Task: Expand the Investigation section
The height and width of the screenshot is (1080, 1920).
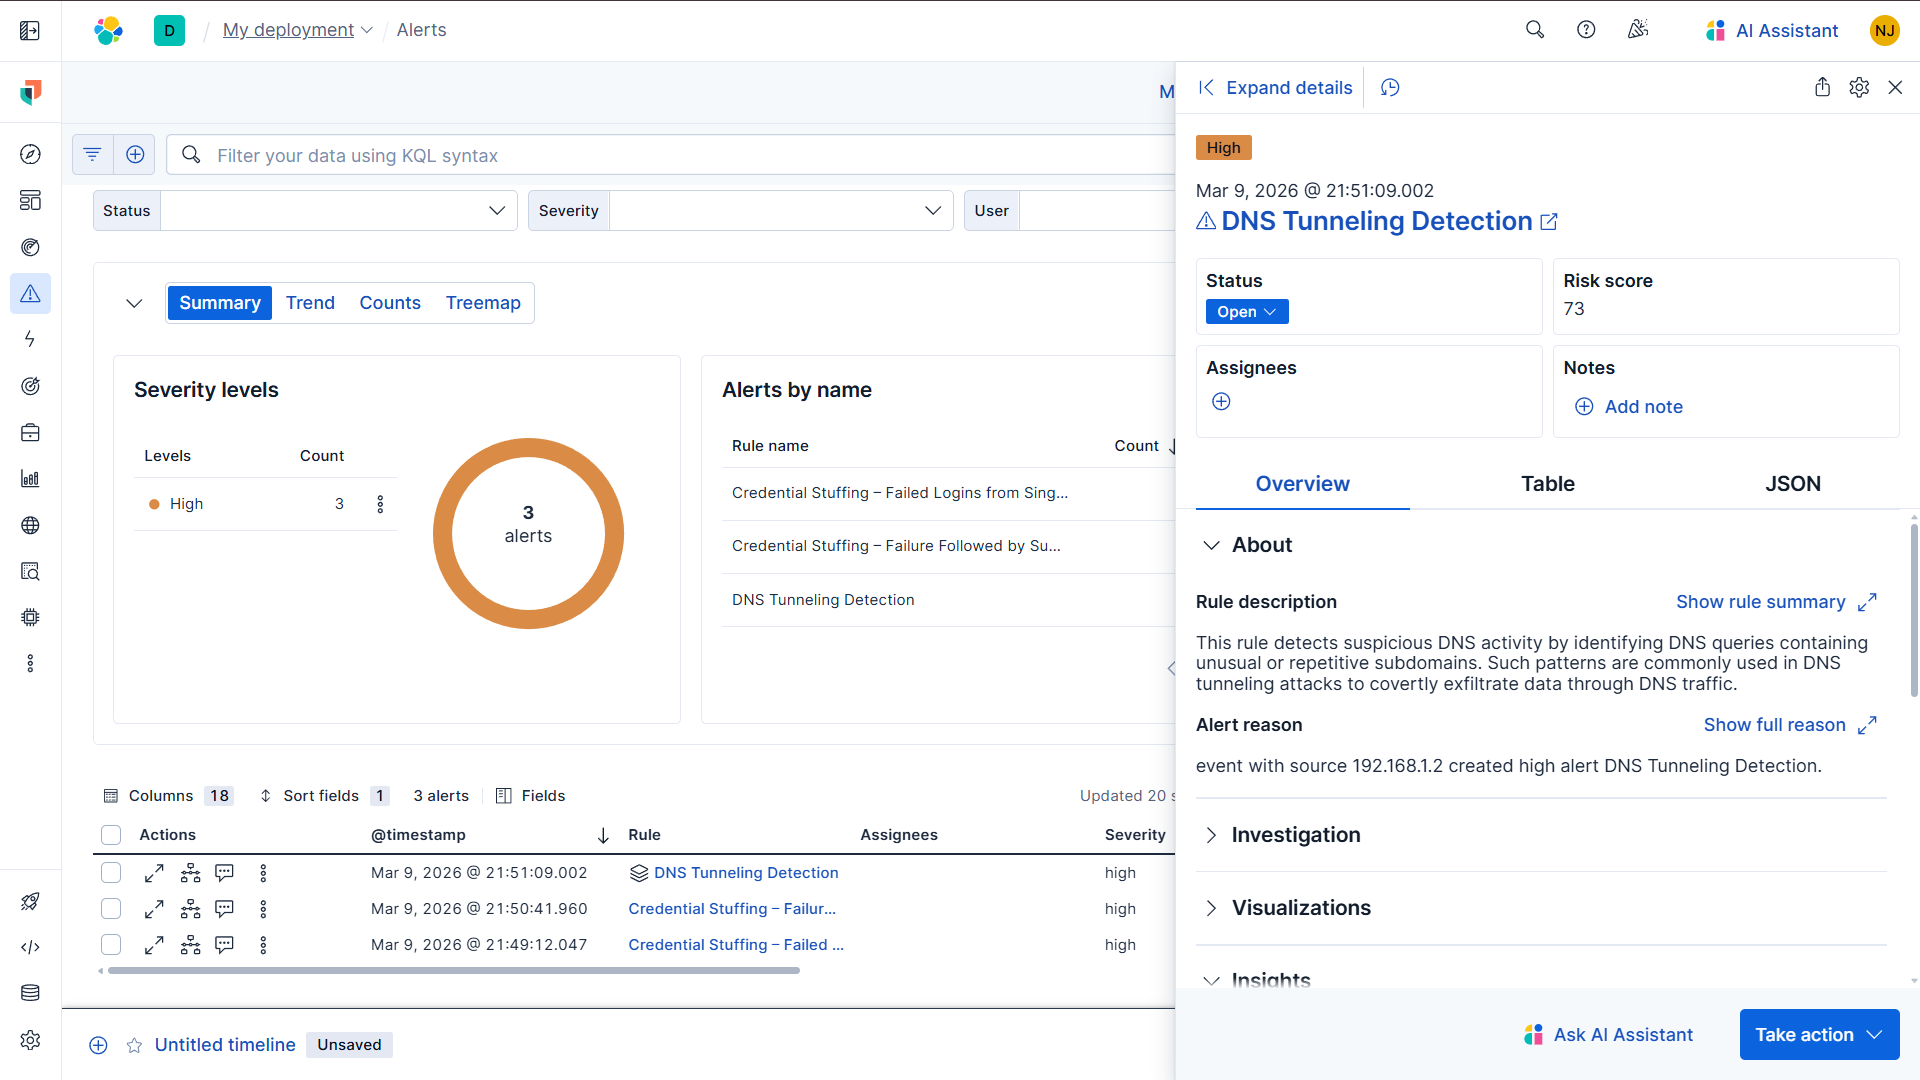Action: 1295,835
